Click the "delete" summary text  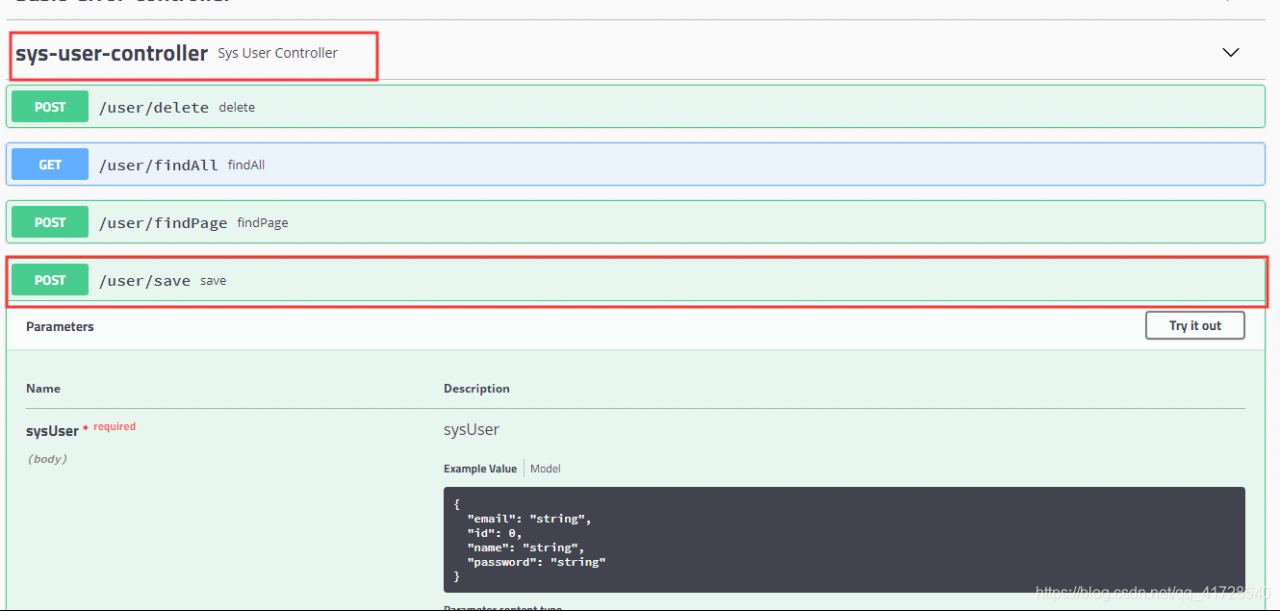[x=237, y=108]
